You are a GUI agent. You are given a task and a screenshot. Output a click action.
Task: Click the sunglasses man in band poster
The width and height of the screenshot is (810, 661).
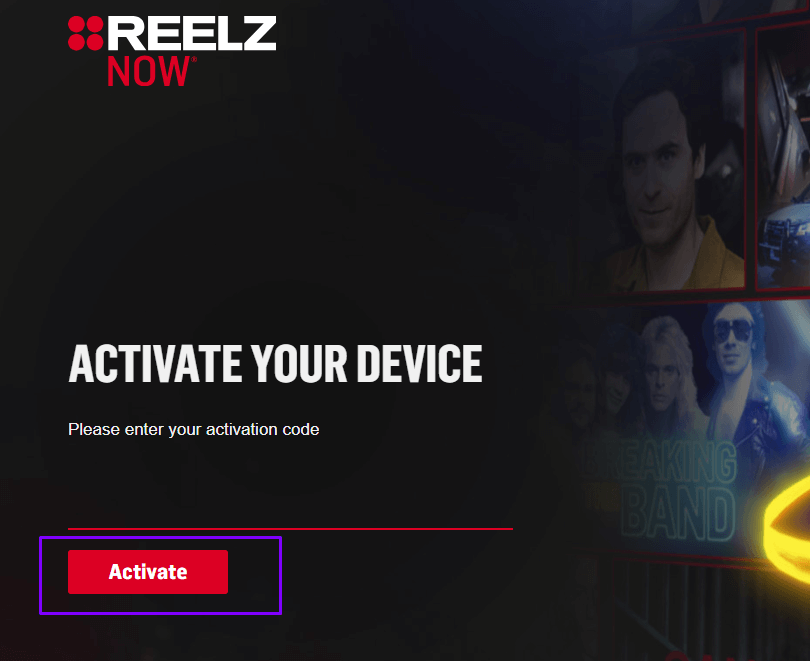(x=733, y=337)
